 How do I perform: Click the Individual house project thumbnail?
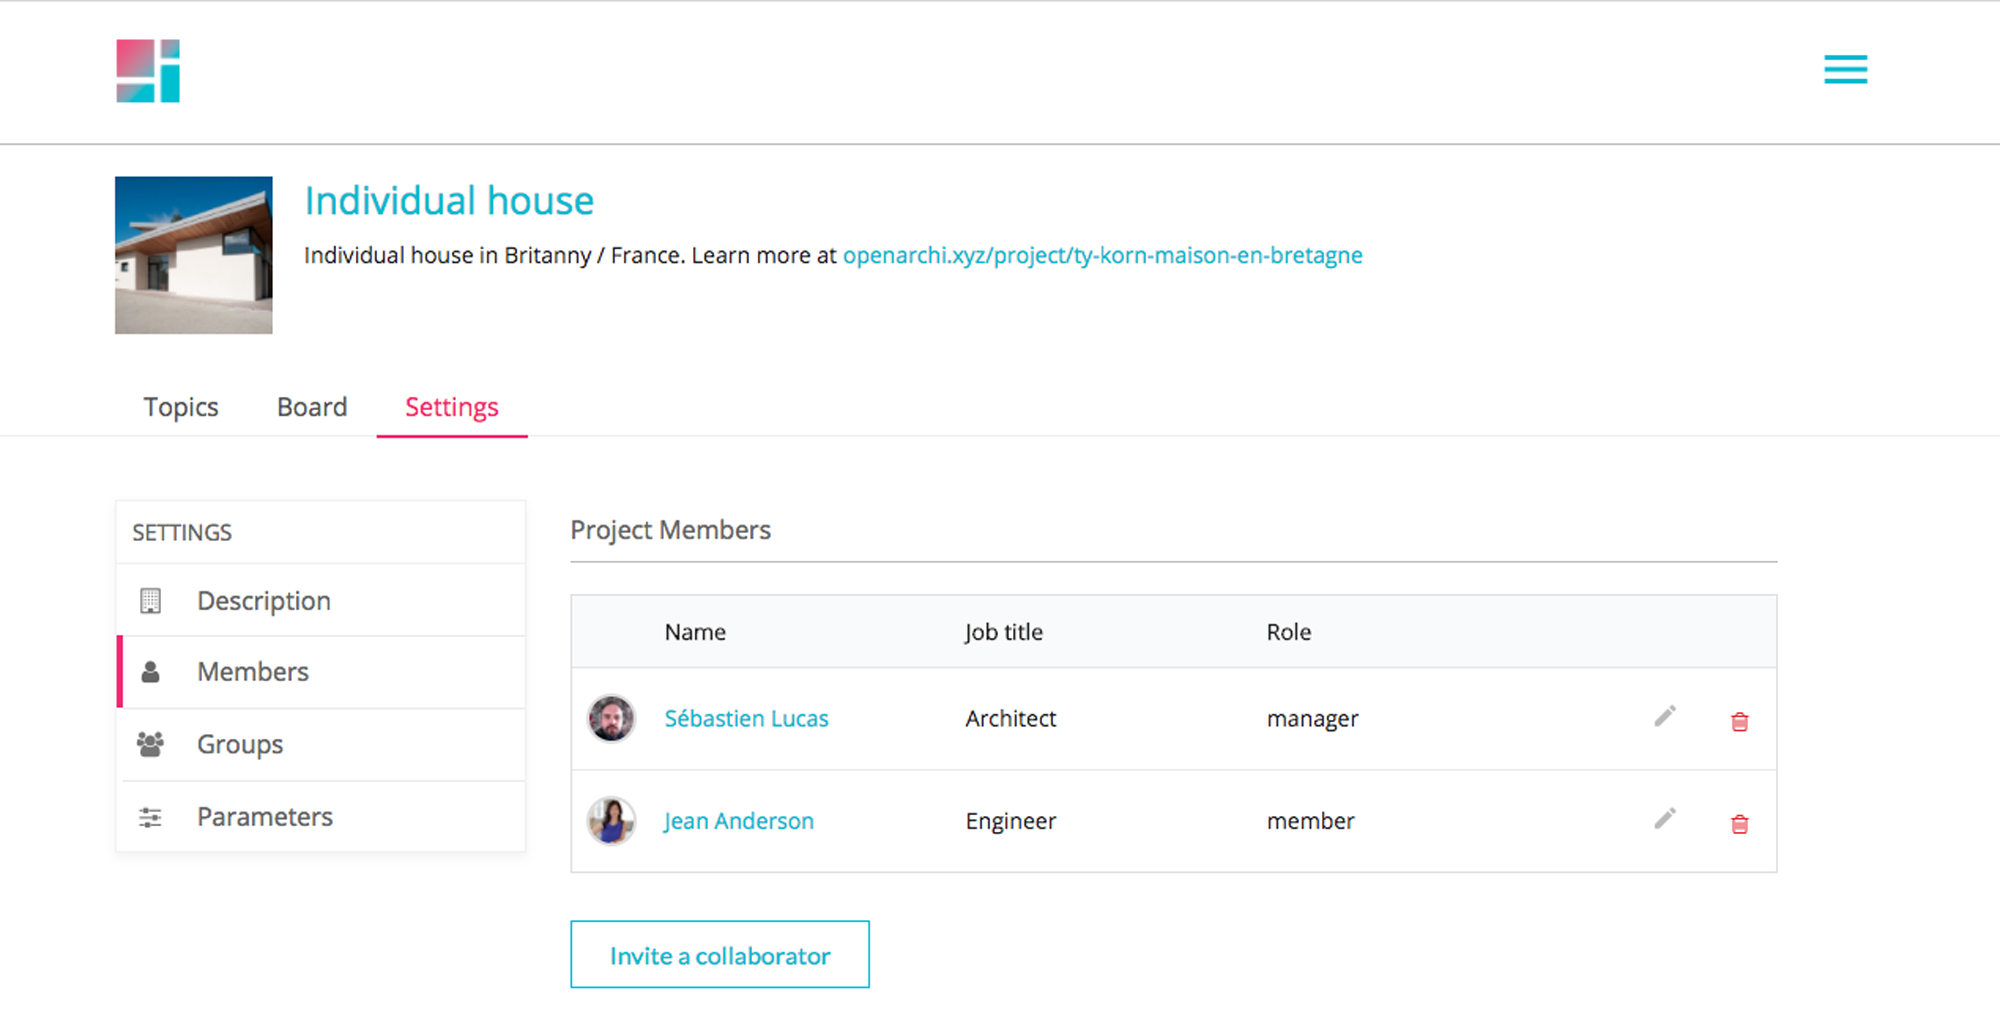(194, 255)
